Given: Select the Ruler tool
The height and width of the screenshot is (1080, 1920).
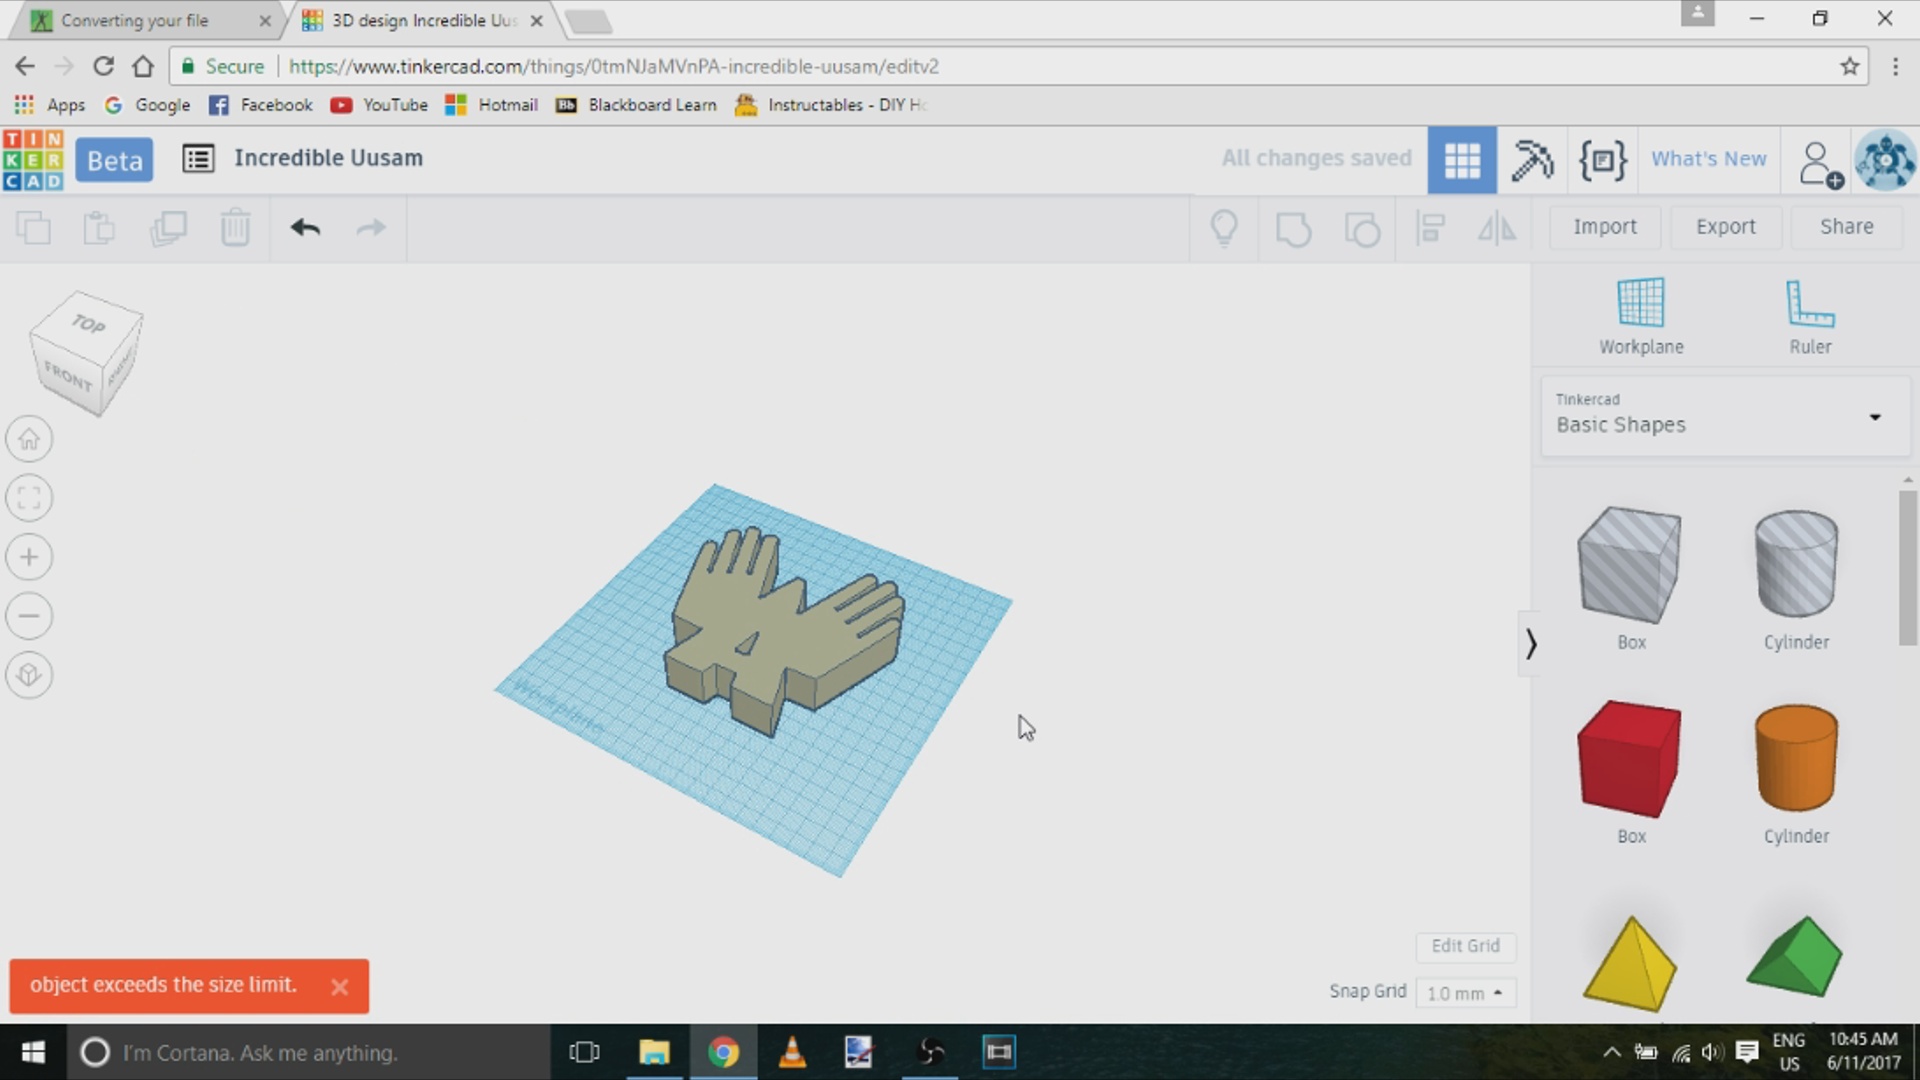Looking at the screenshot, I should (1809, 303).
